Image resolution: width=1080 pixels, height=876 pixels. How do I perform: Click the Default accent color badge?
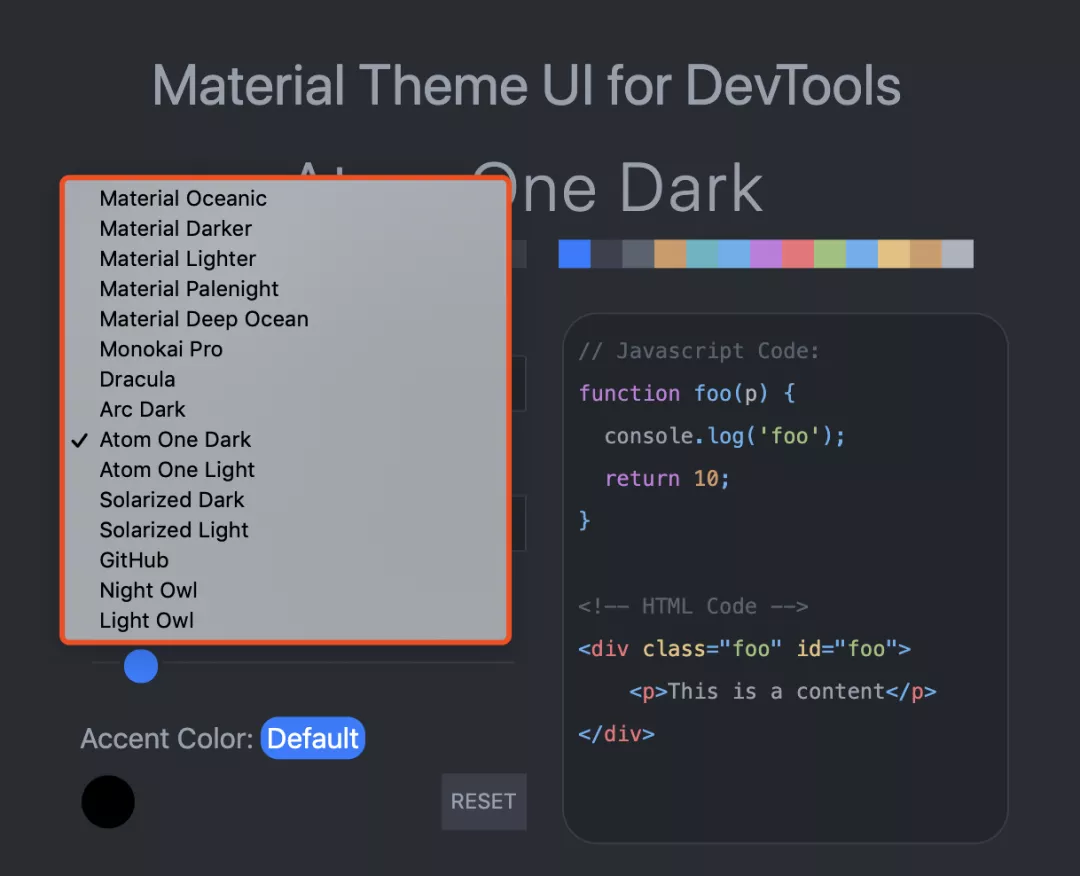(313, 738)
